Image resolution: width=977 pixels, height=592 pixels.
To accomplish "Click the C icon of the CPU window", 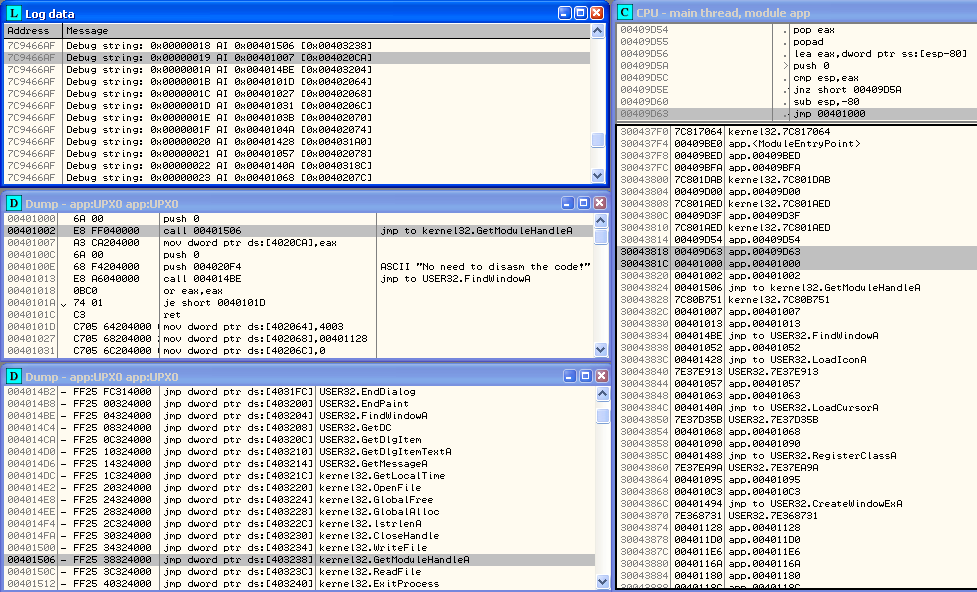I will (x=625, y=12).
